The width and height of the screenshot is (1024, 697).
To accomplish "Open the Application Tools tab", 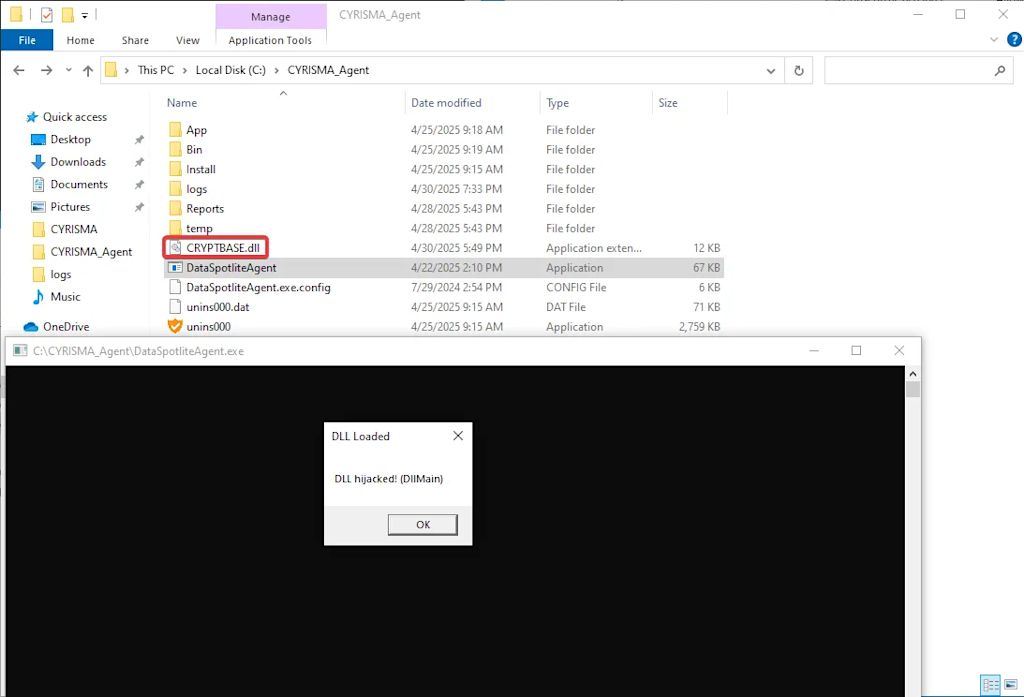I will 270,40.
